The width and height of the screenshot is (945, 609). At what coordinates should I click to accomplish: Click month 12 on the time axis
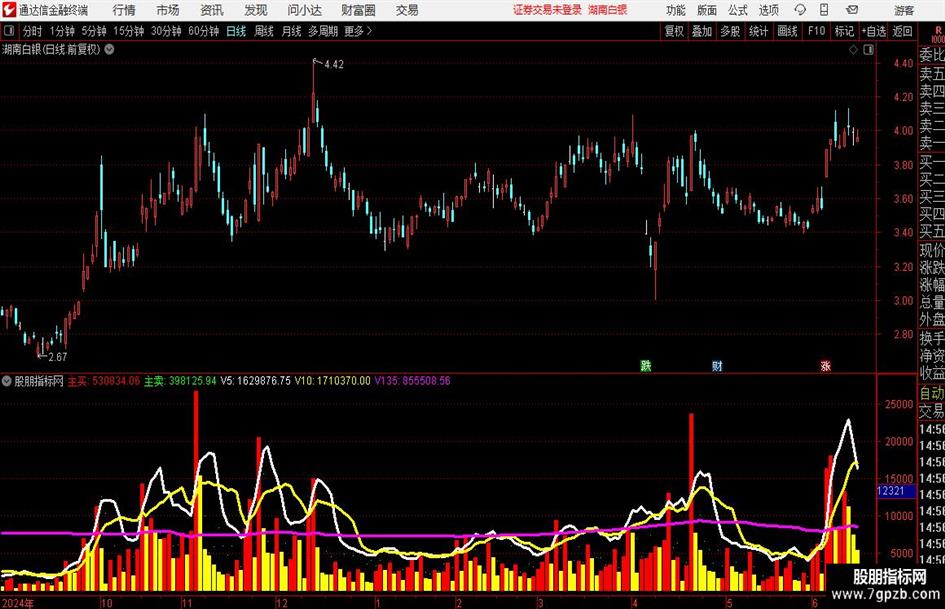281,602
